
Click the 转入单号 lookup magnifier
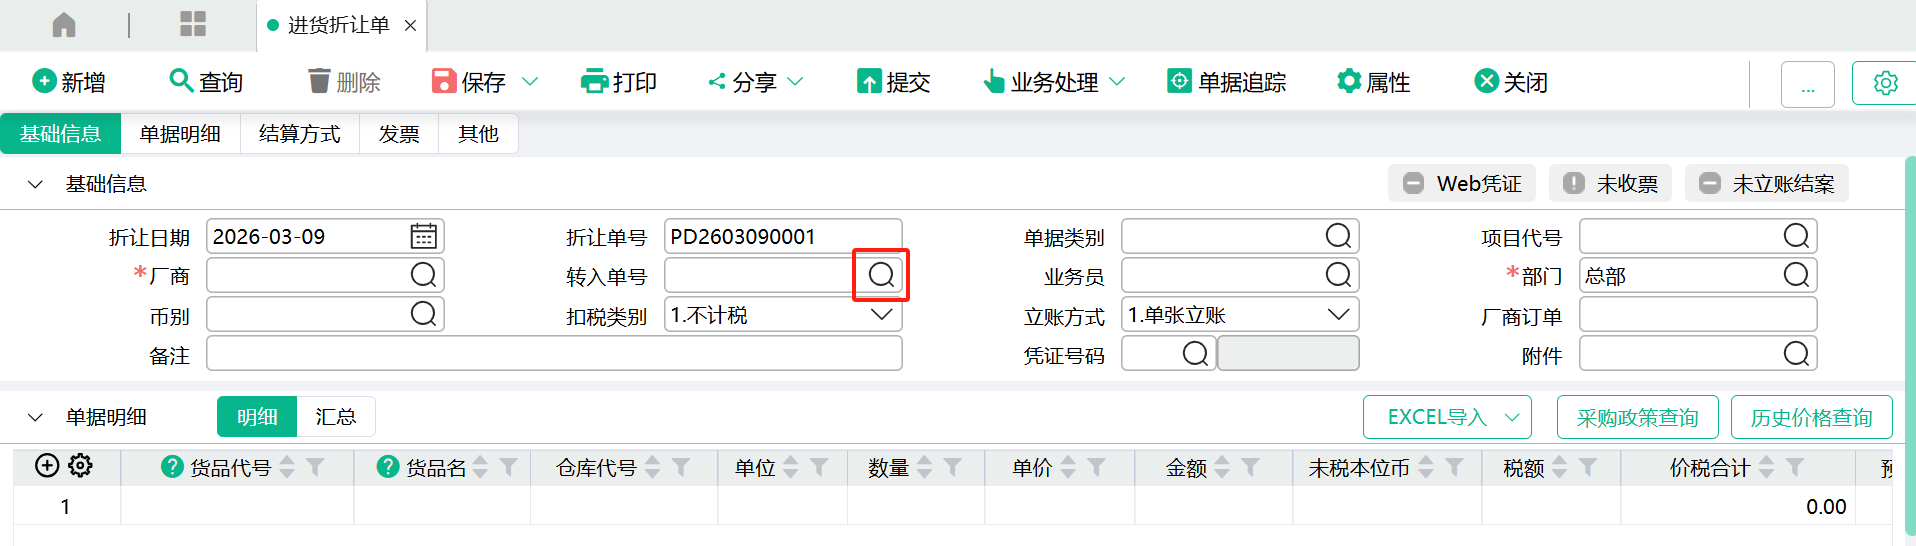pyautogui.click(x=881, y=275)
